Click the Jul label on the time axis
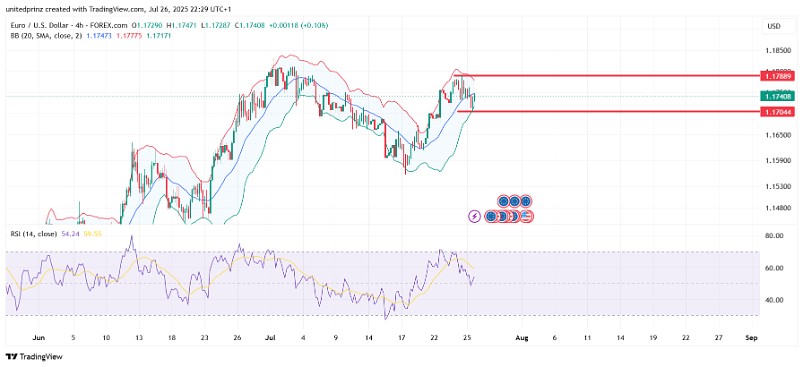The image size is (803, 367). pos(271,338)
